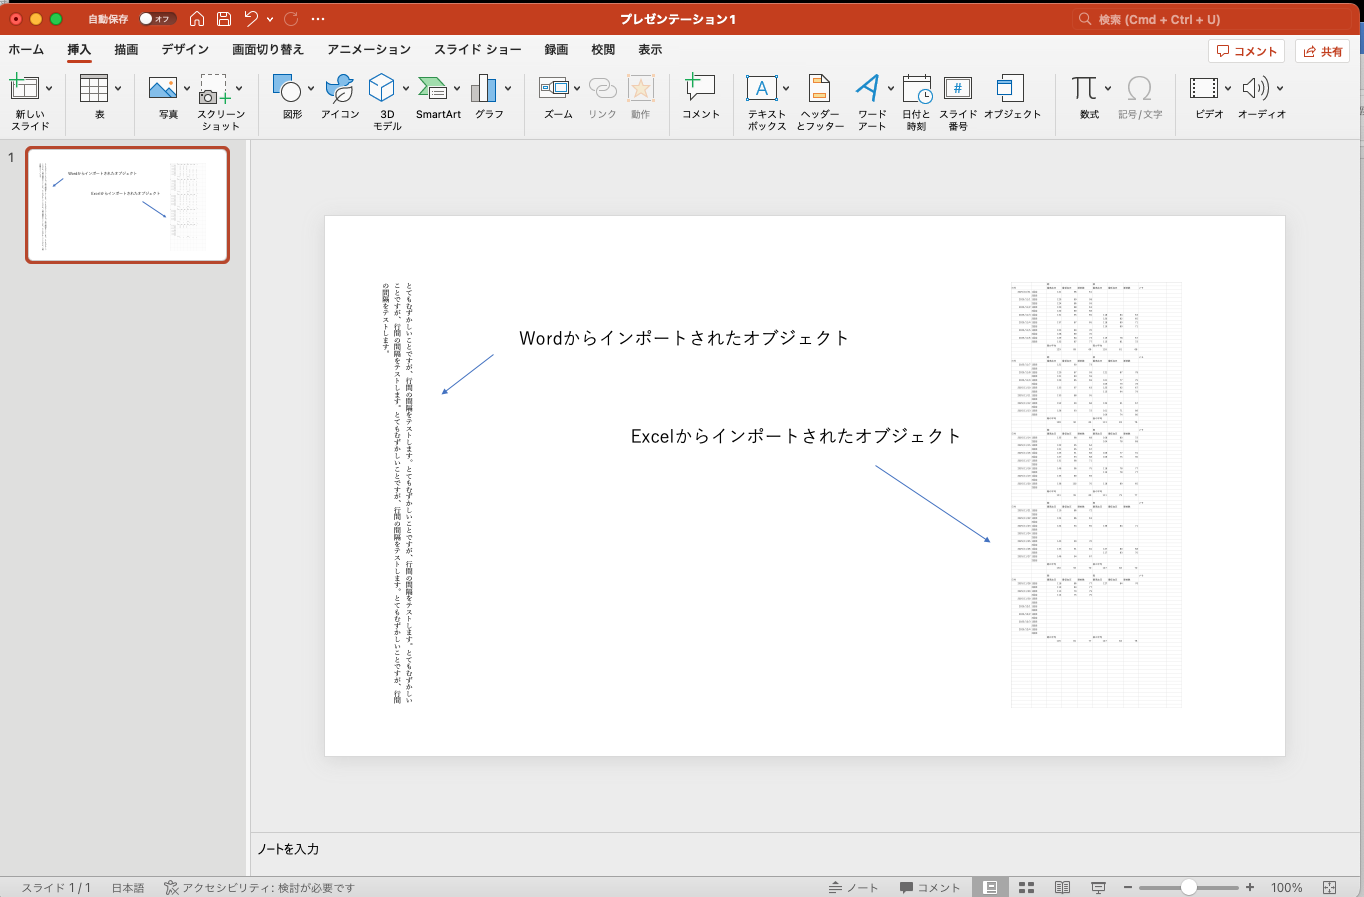Click the ズーム zoom icon
Viewport: 1364px width, 897px height.
click(x=554, y=89)
